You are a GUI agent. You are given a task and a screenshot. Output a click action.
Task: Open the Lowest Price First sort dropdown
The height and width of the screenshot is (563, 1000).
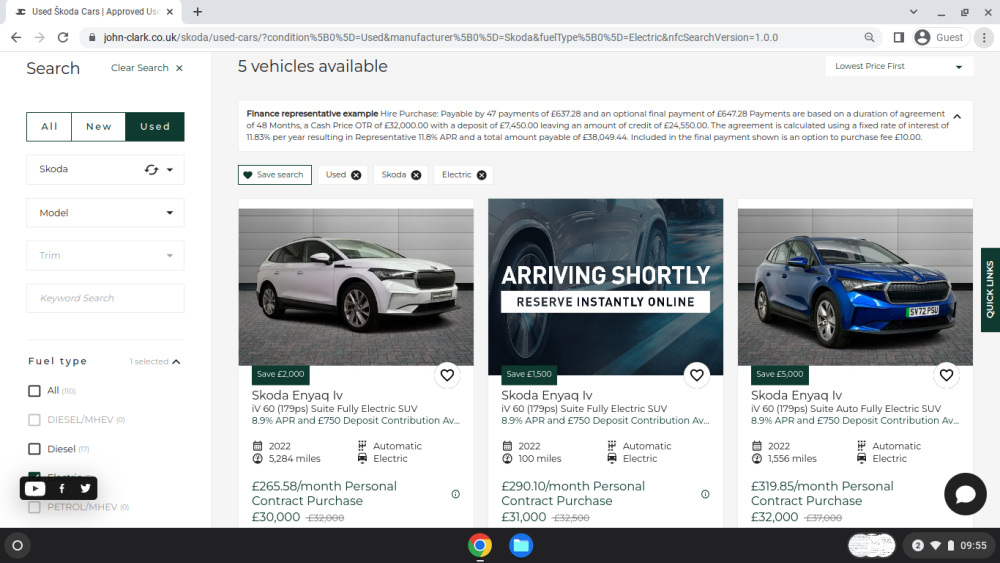[x=899, y=66]
